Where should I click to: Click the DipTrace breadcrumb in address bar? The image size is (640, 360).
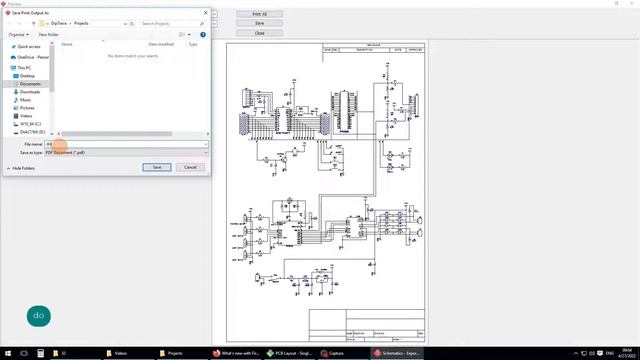59,23
